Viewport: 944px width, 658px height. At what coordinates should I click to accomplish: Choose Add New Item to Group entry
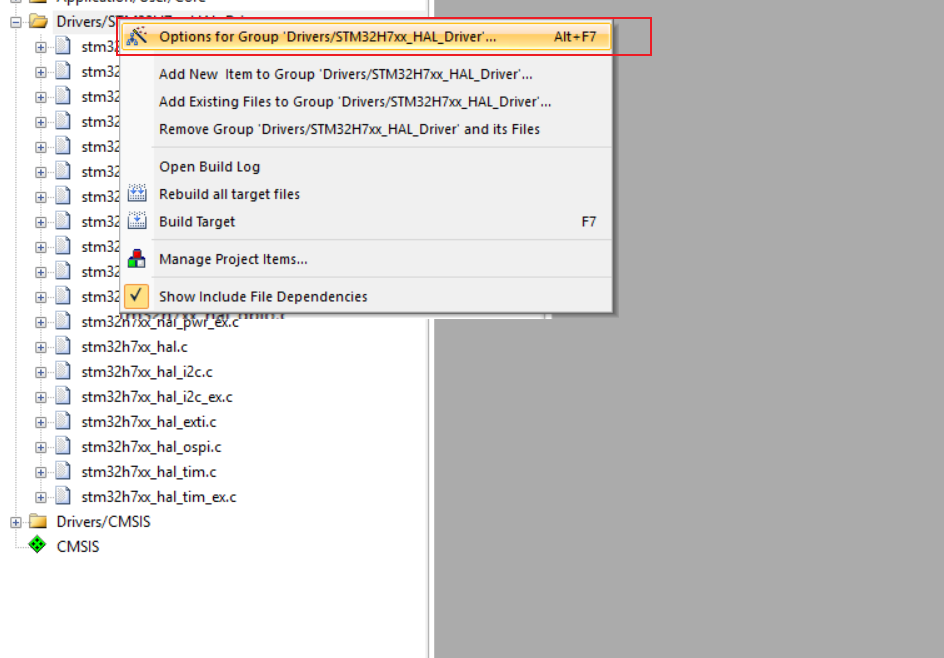tap(346, 74)
